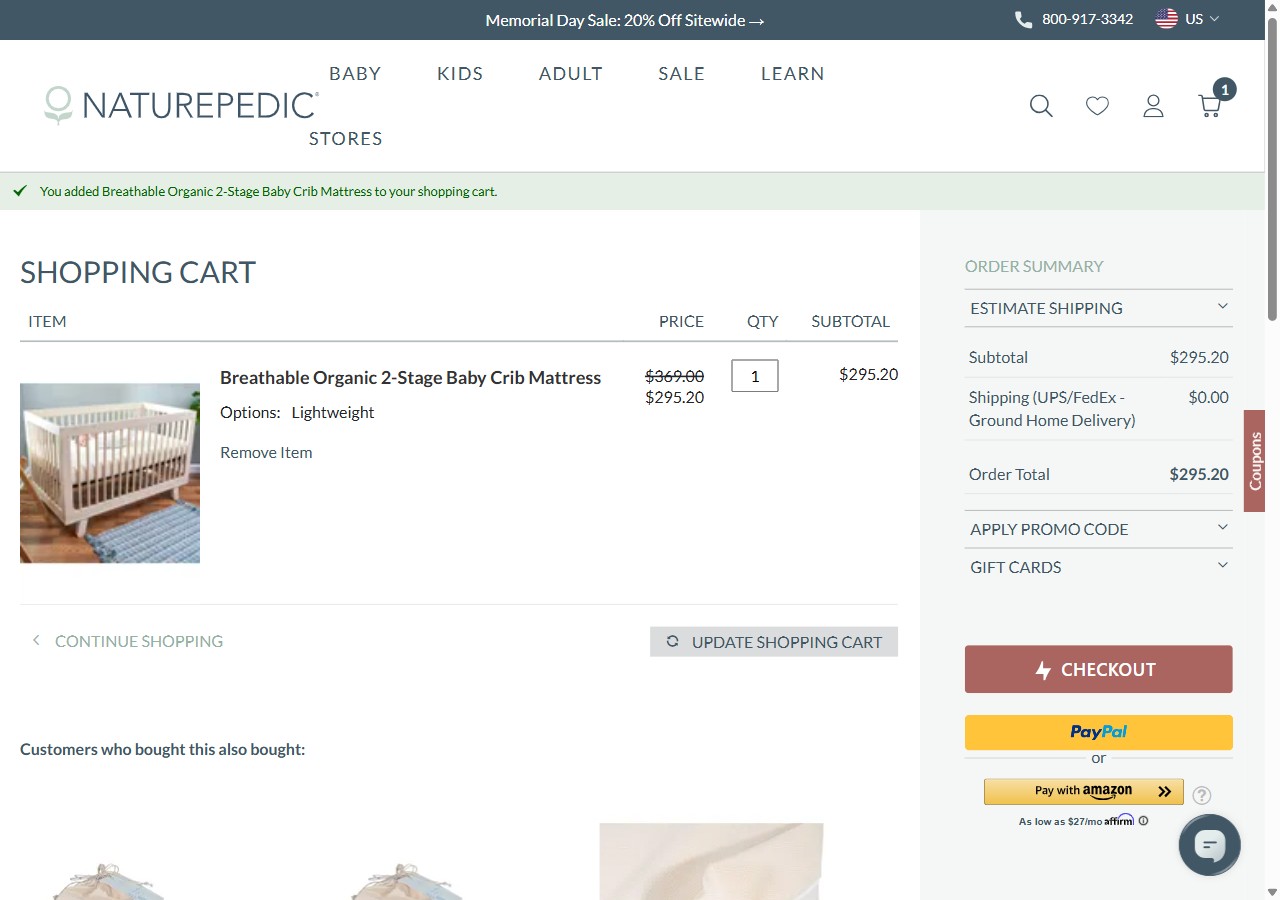Click the struck-through $369.00 price
The height and width of the screenshot is (900, 1280).
click(x=674, y=376)
